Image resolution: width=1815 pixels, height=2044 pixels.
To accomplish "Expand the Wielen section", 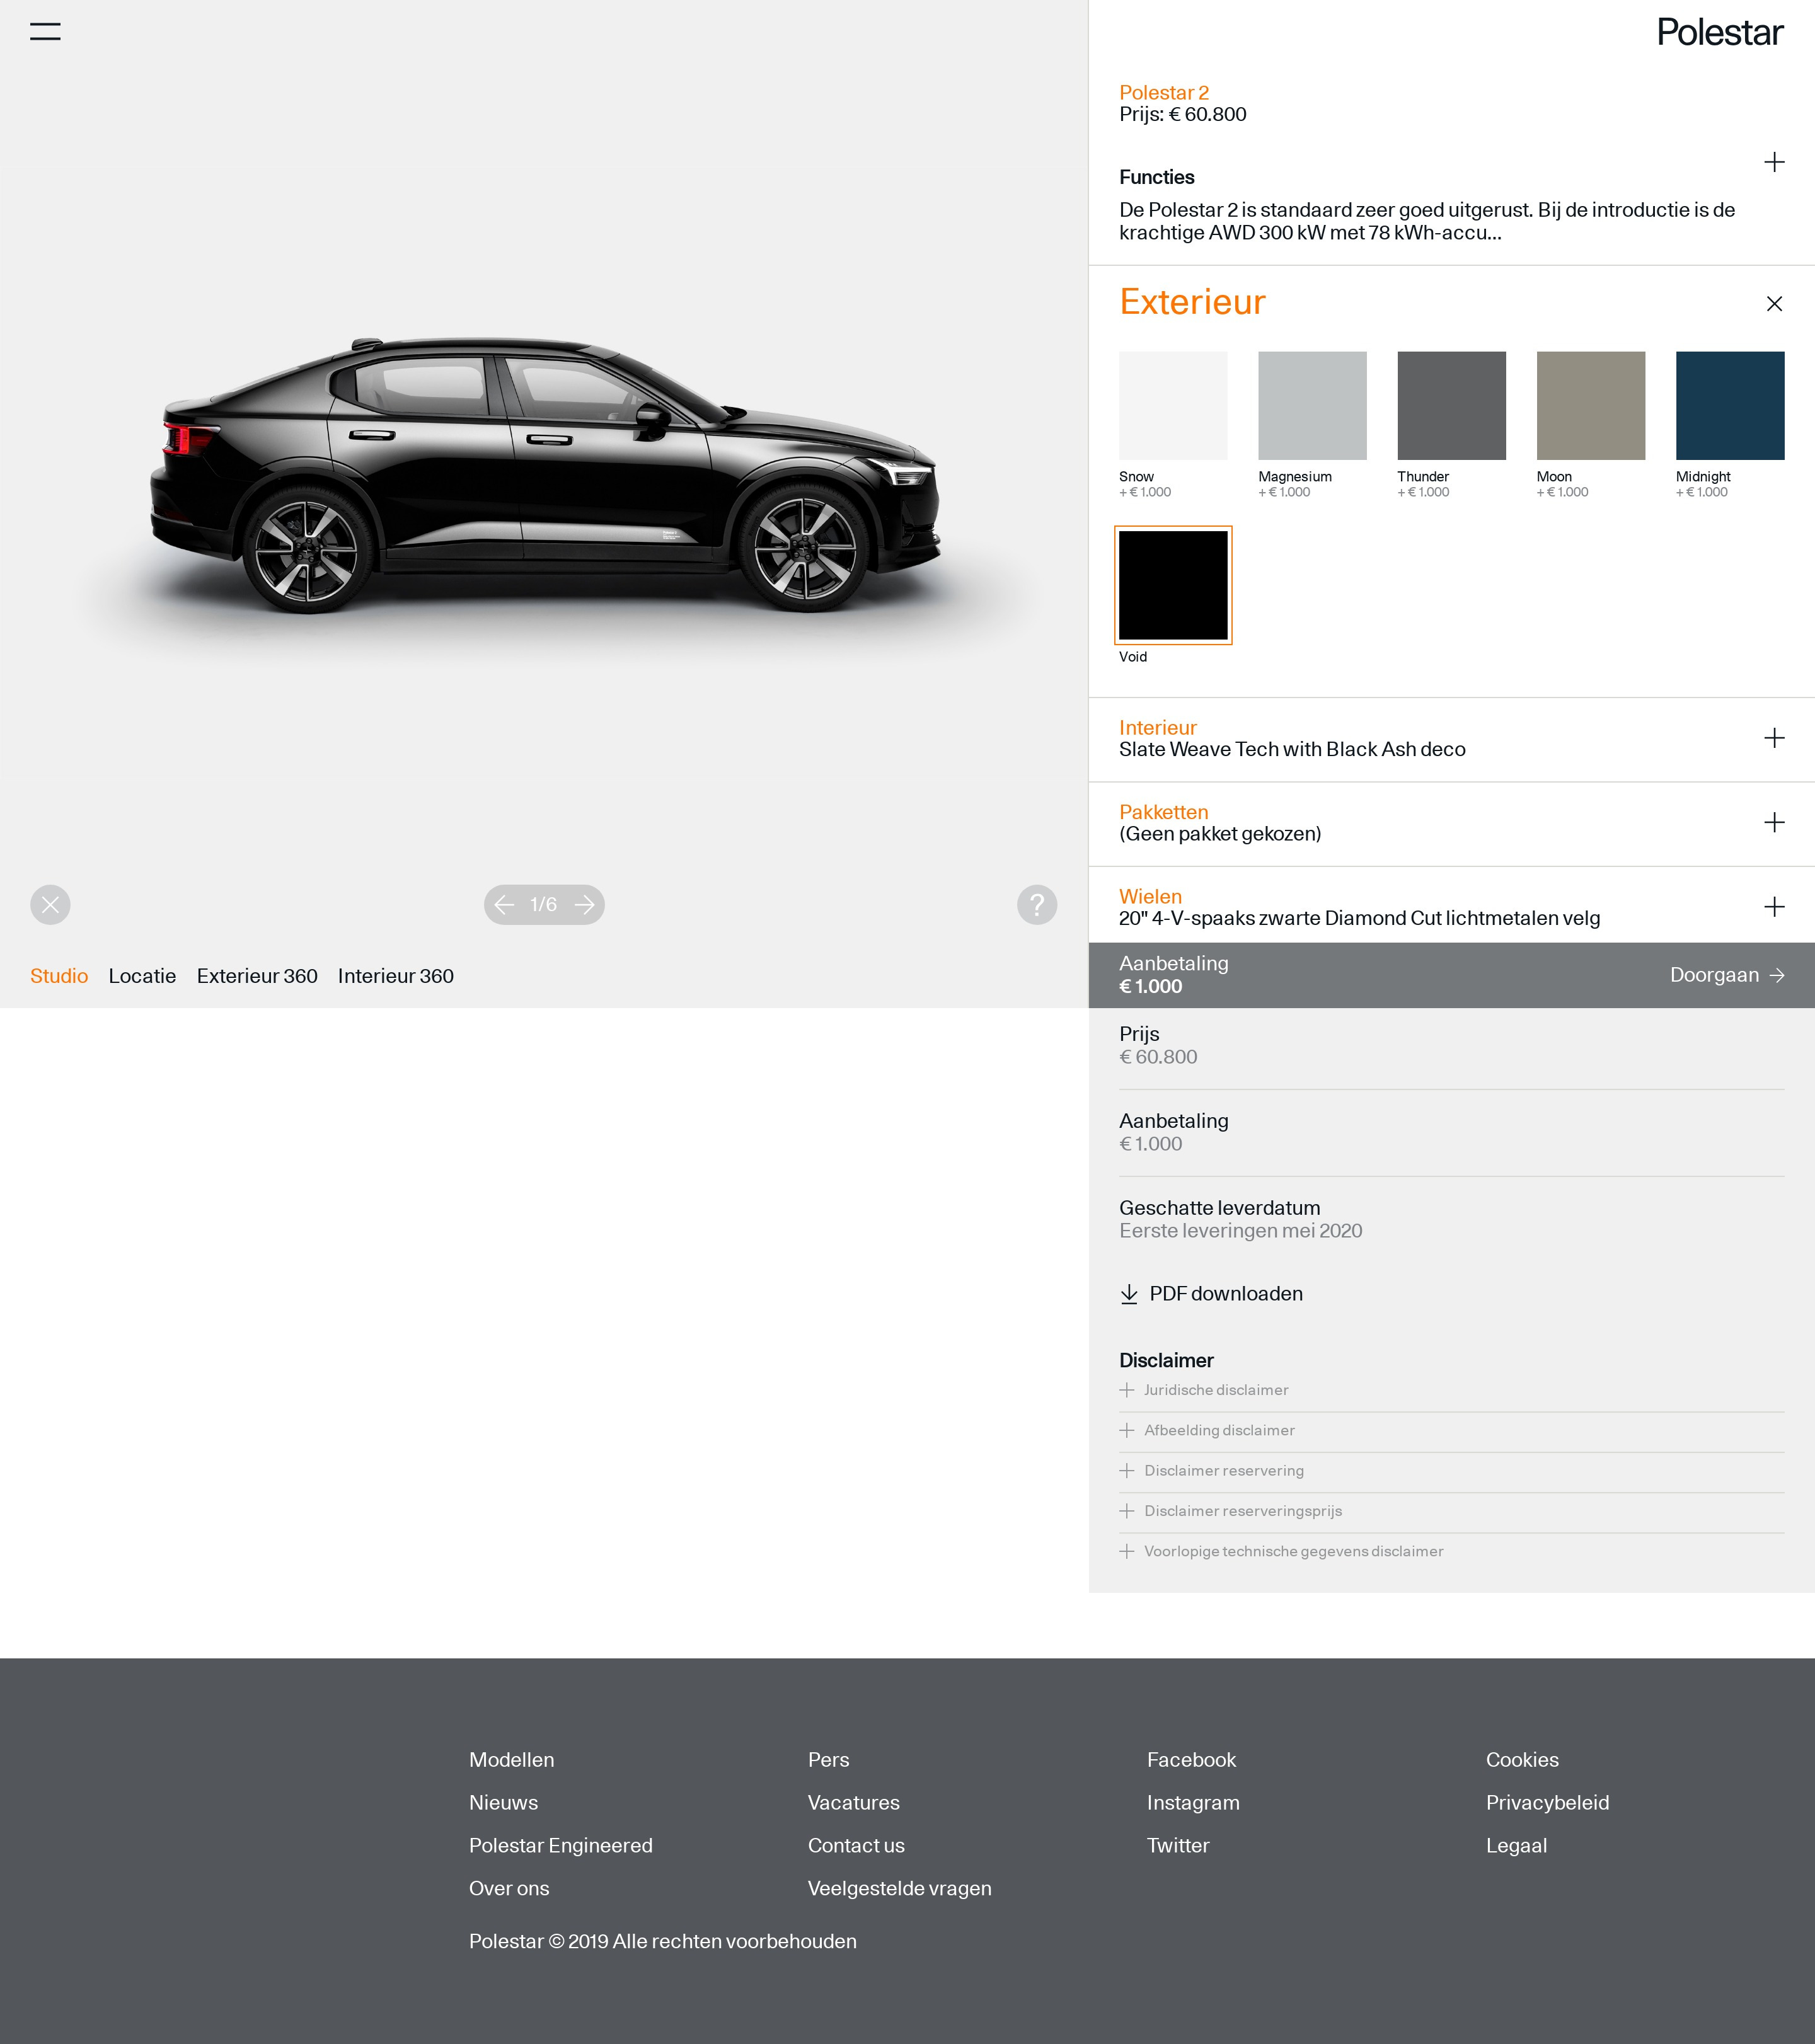I will click(x=1773, y=906).
